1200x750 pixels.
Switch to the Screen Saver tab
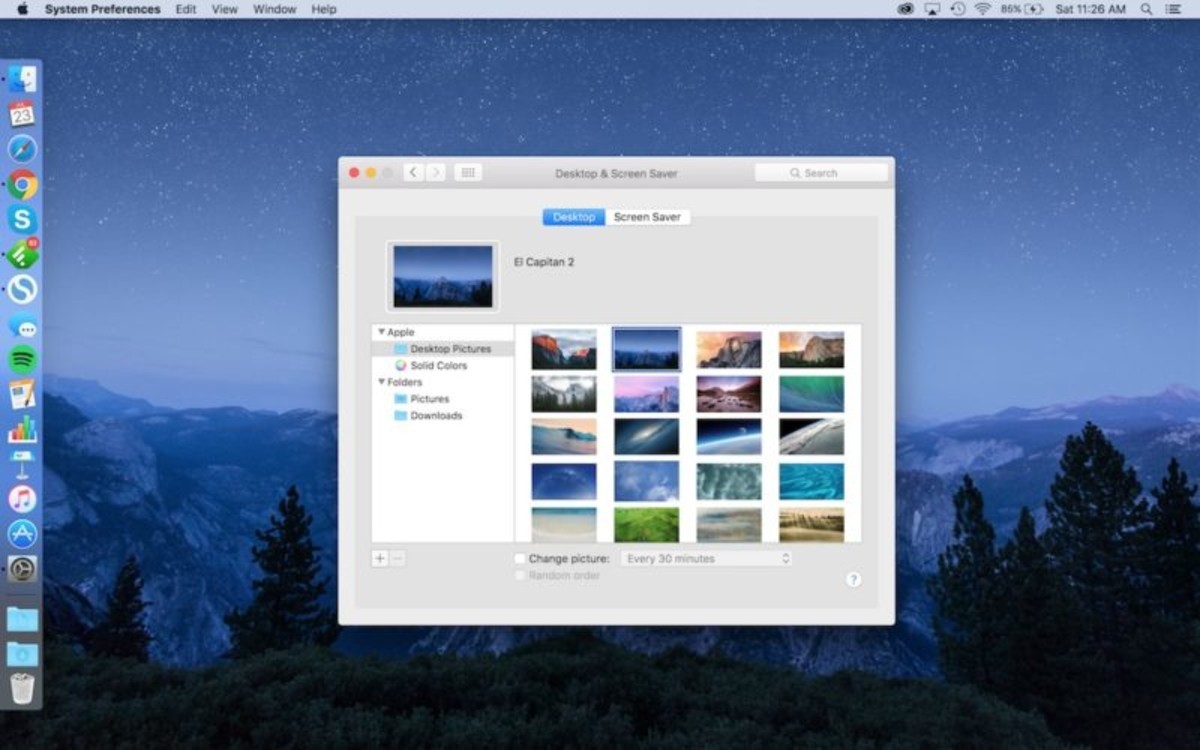(x=647, y=217)
